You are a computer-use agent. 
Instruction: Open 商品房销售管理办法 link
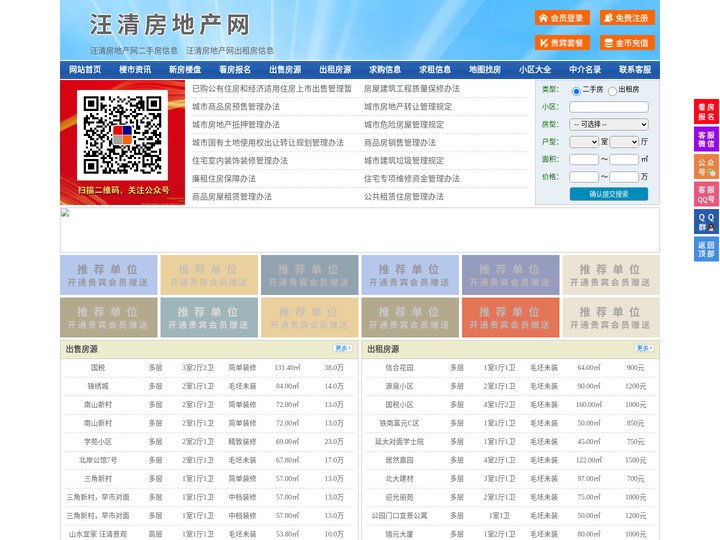[x=400, y=143]
